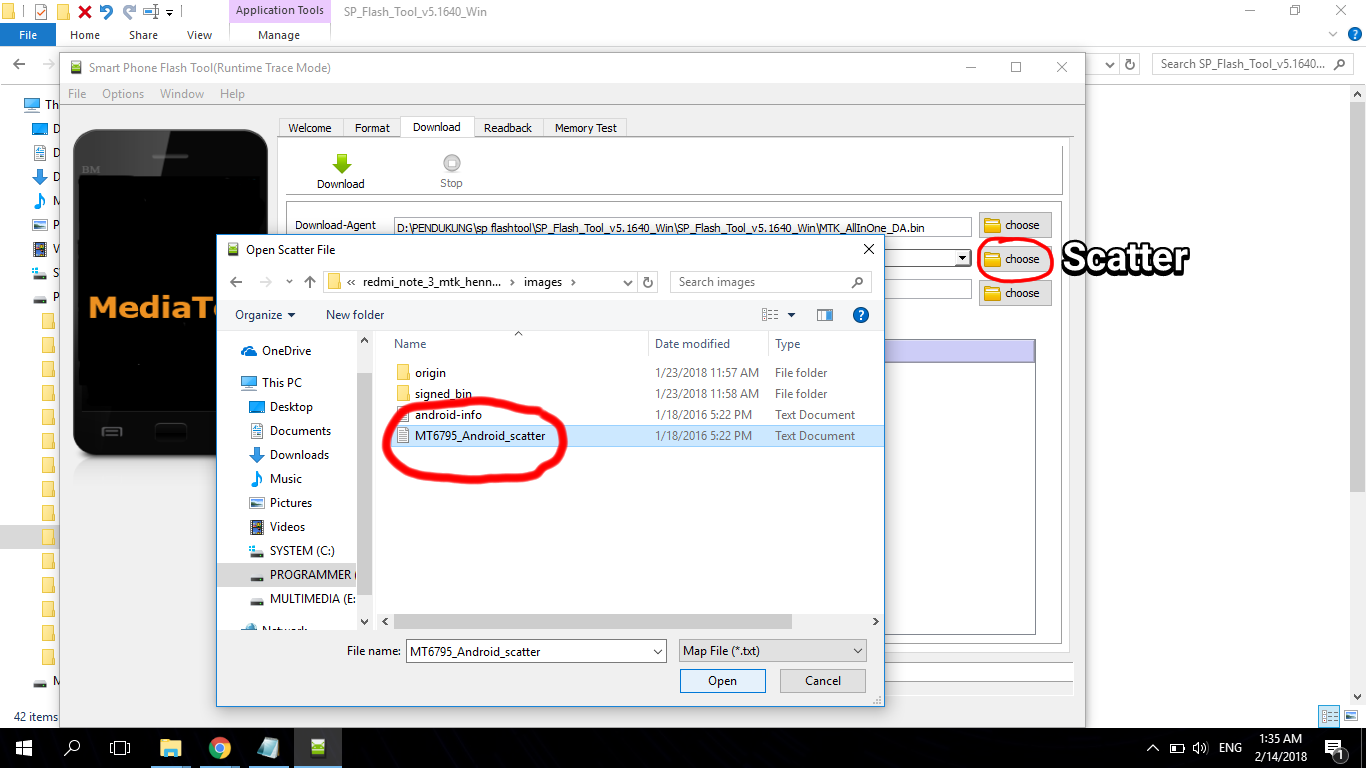The image size is (1366, 768).
Task: Select MULTIMEDIA (E:) drive in navigation pane
Action: pos(312,599)
